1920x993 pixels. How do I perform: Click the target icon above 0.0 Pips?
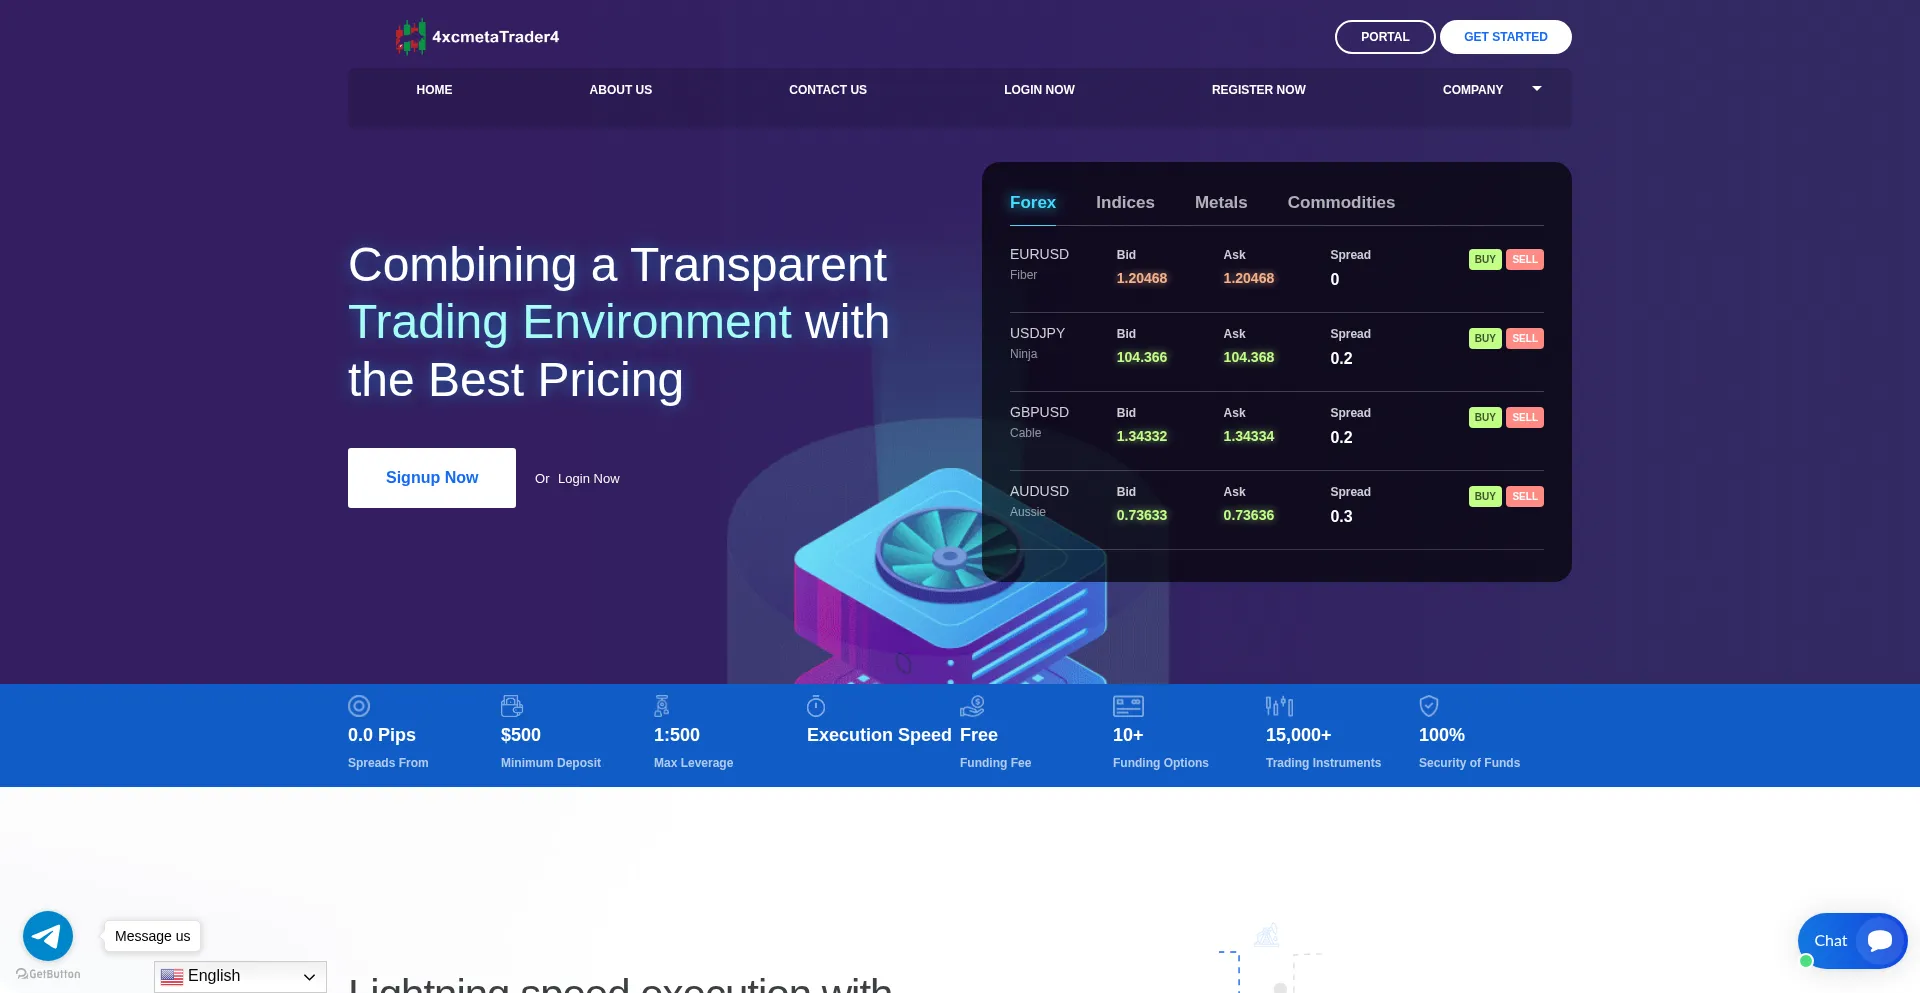[358, 706]
